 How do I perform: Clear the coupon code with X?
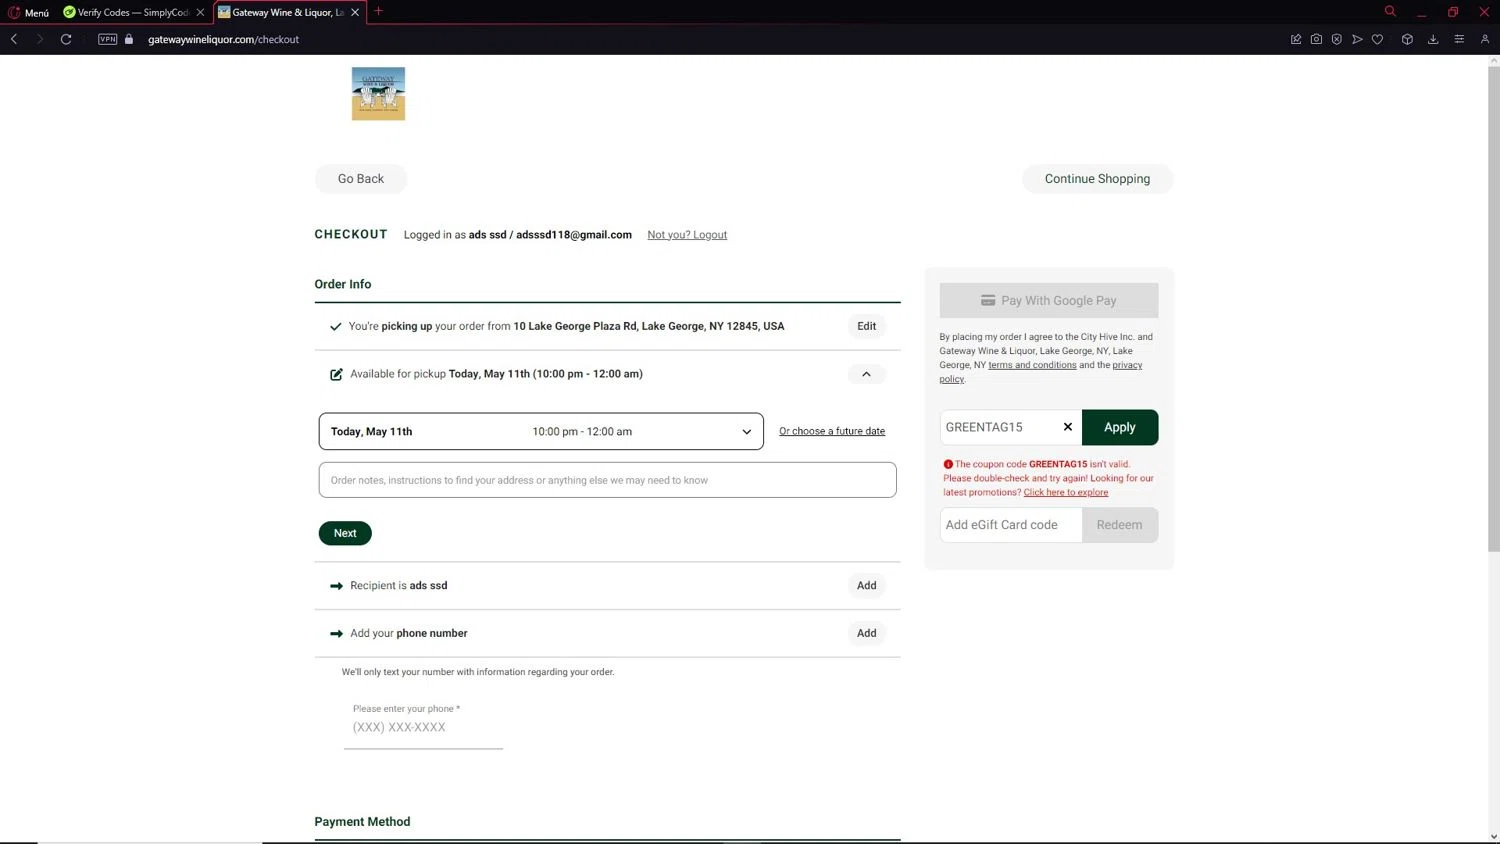[1068, 427]
